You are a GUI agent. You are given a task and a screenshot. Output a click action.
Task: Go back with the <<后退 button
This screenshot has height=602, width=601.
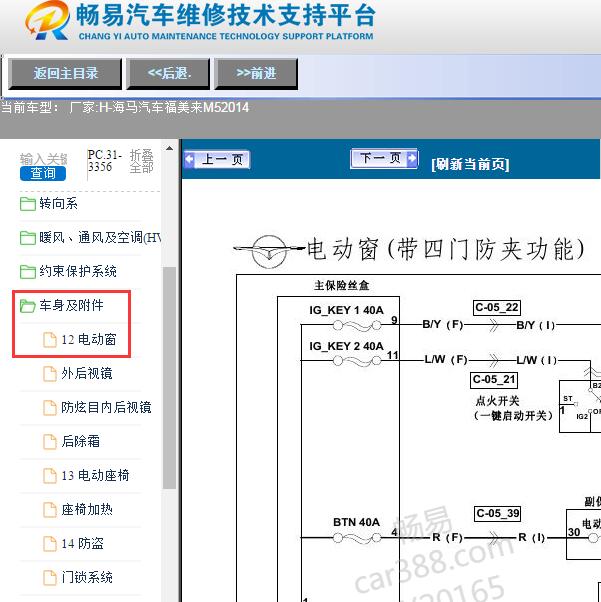click(169, 73)
